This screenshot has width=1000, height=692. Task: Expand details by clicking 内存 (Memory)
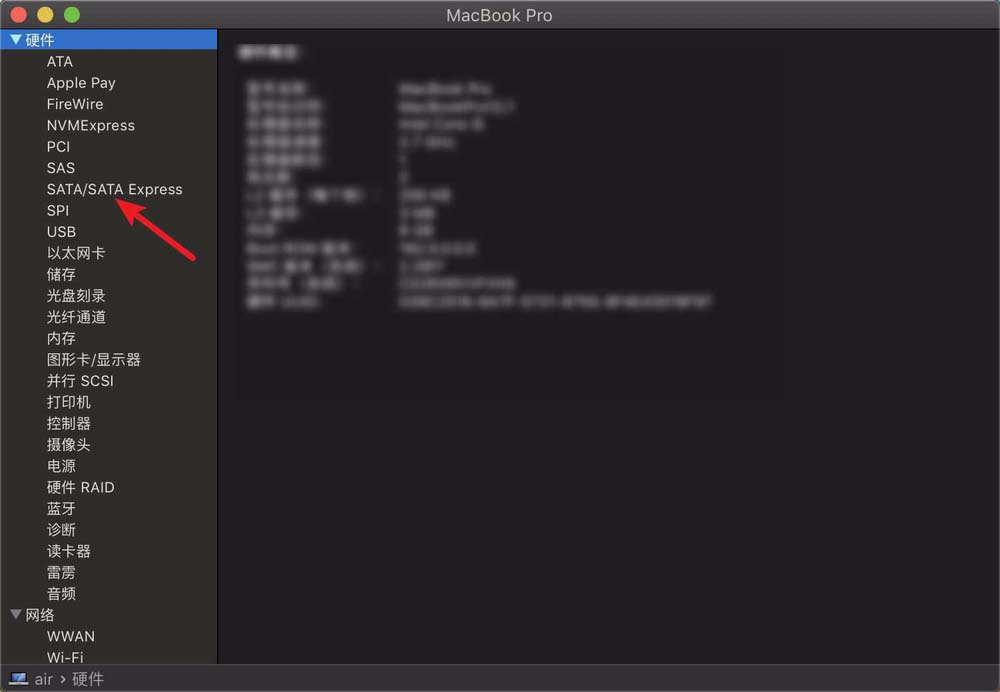(x=59, y=338)
